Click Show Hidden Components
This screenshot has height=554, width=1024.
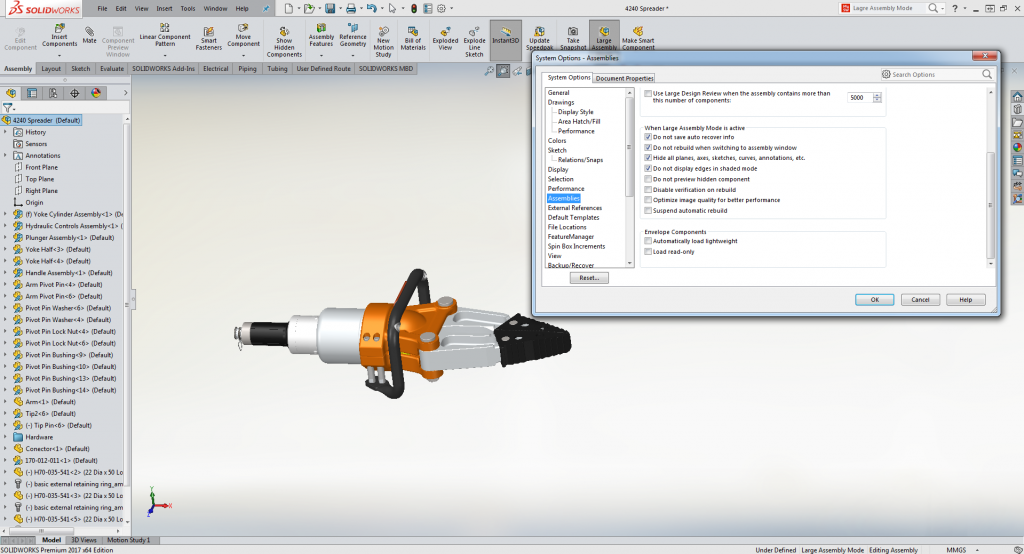[284, 41]
